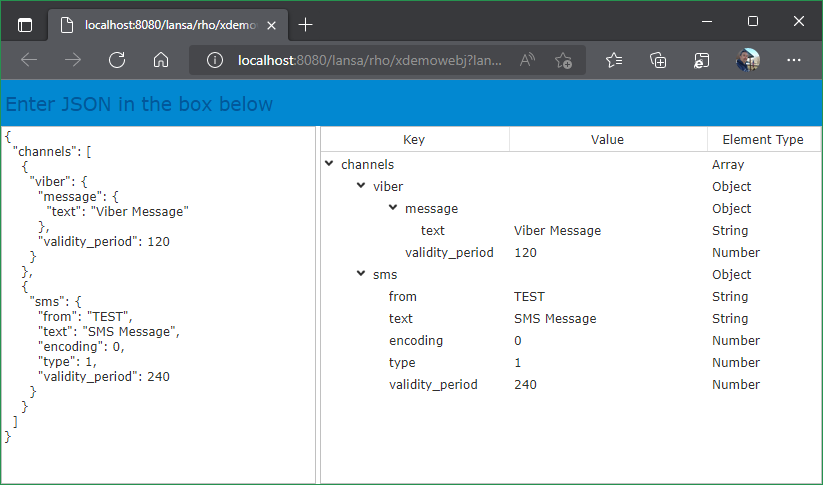Open a new browser tab
823x485 pixels.
(306, 24)
